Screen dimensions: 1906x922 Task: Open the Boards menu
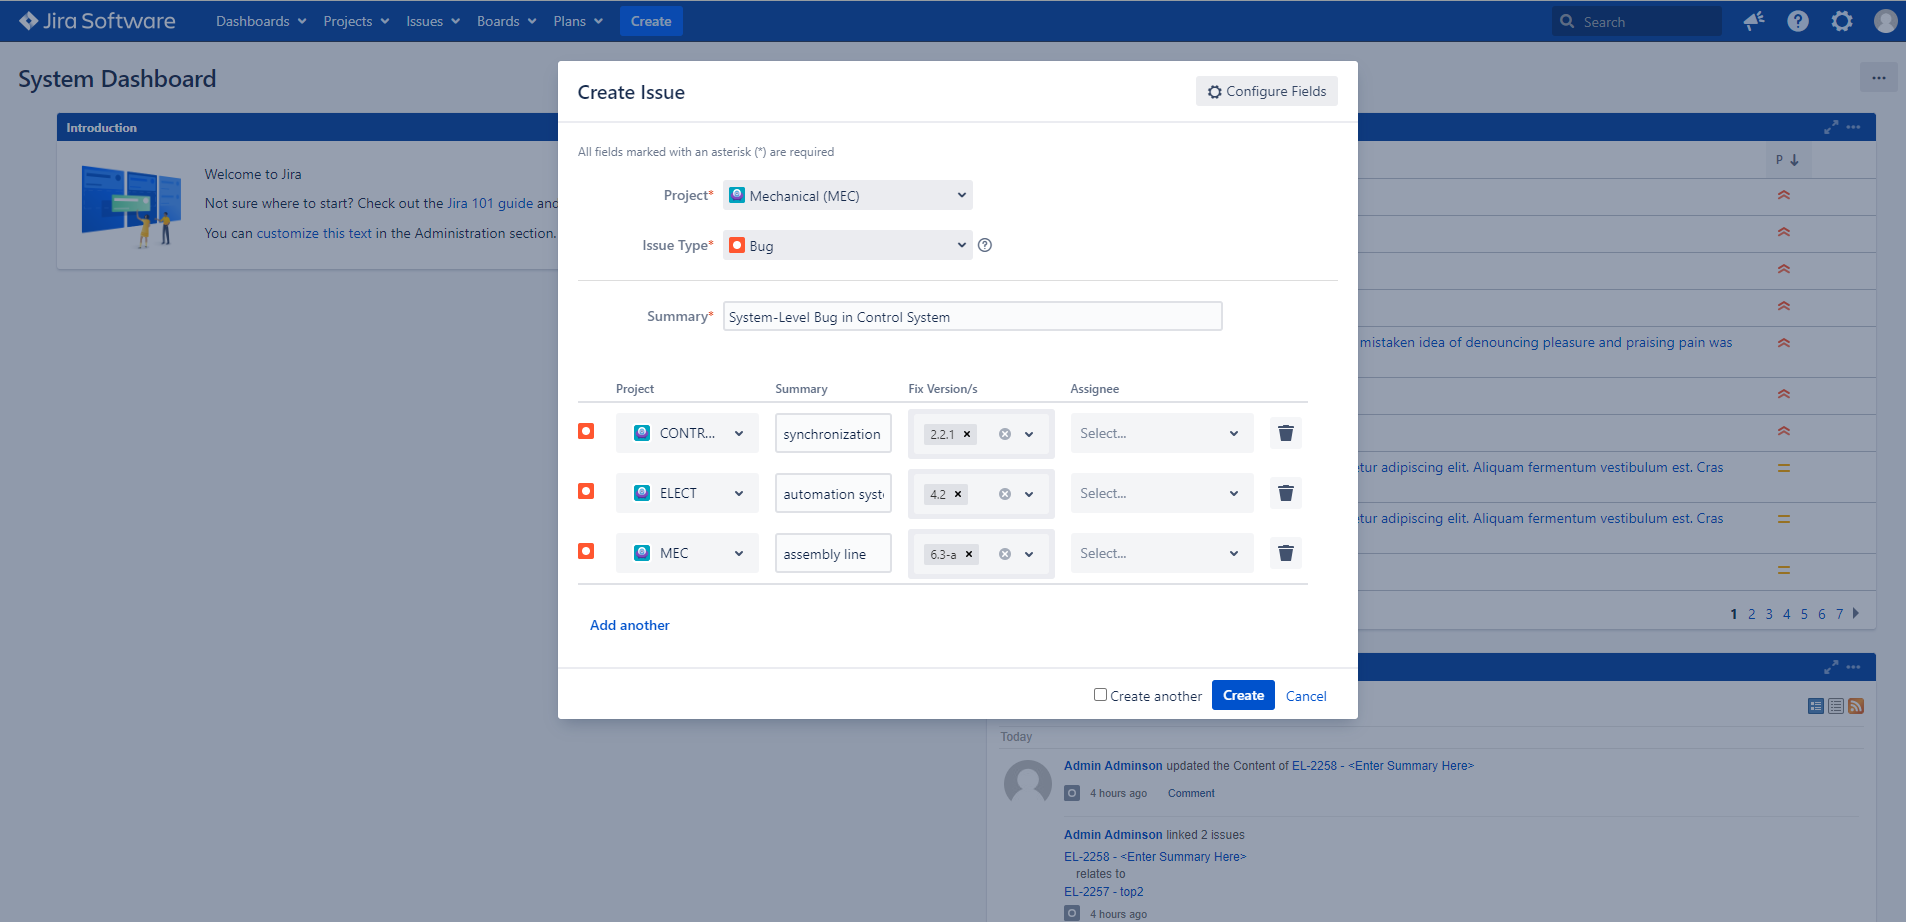click(507, 21)
